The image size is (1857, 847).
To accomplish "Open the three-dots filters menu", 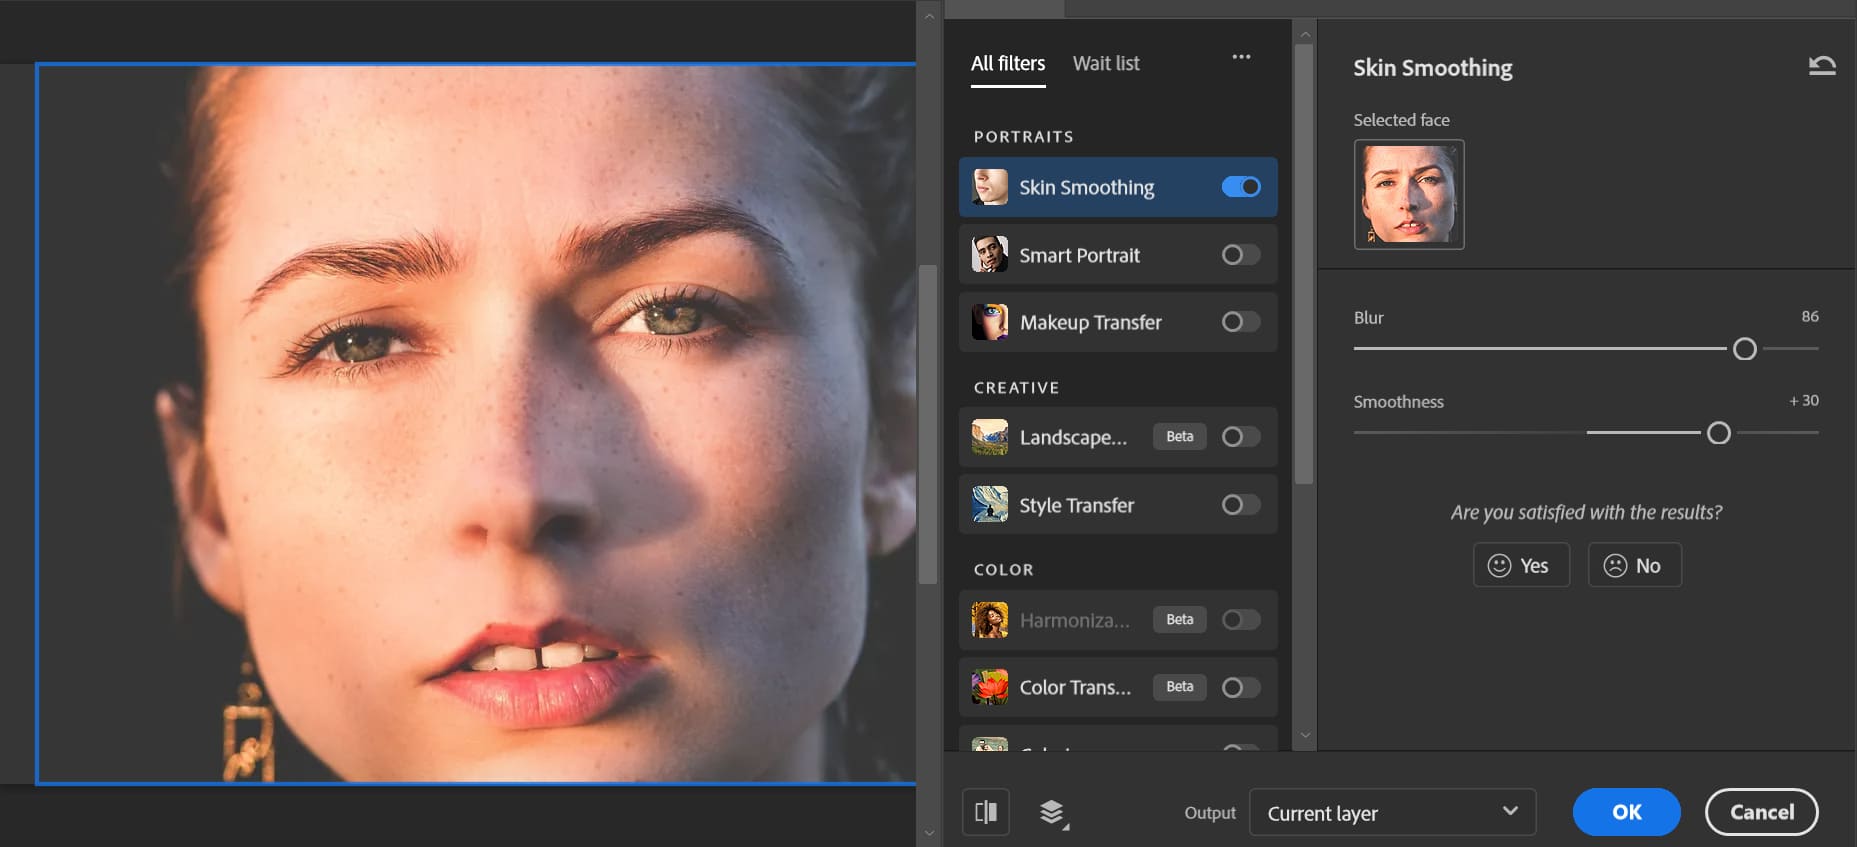I will click(1241, 57).
